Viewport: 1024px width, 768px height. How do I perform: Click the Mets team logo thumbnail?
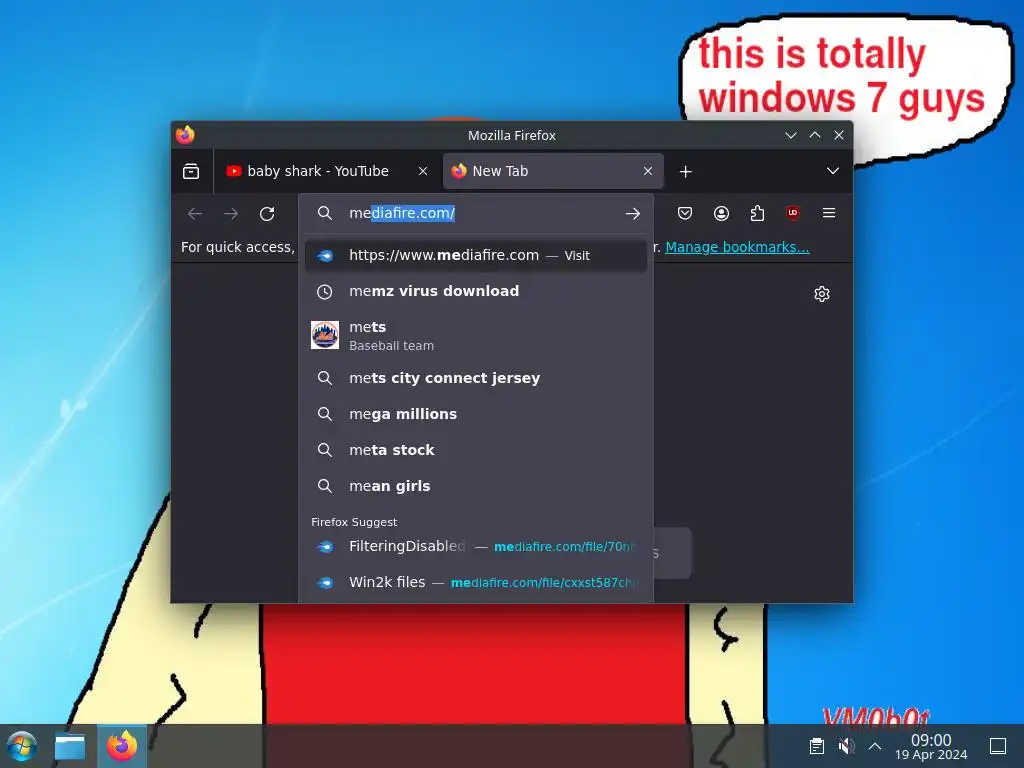(325, 335)
